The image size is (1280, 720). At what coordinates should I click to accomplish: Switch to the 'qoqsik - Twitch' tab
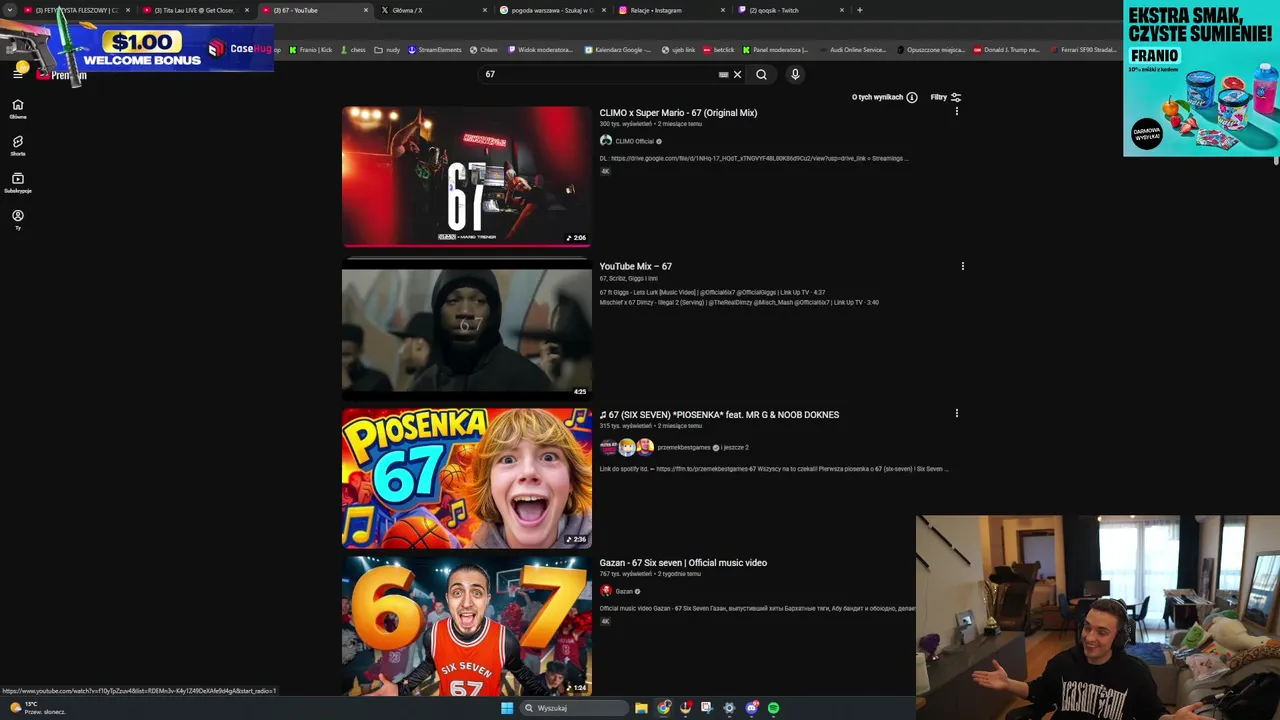[790, 10]
